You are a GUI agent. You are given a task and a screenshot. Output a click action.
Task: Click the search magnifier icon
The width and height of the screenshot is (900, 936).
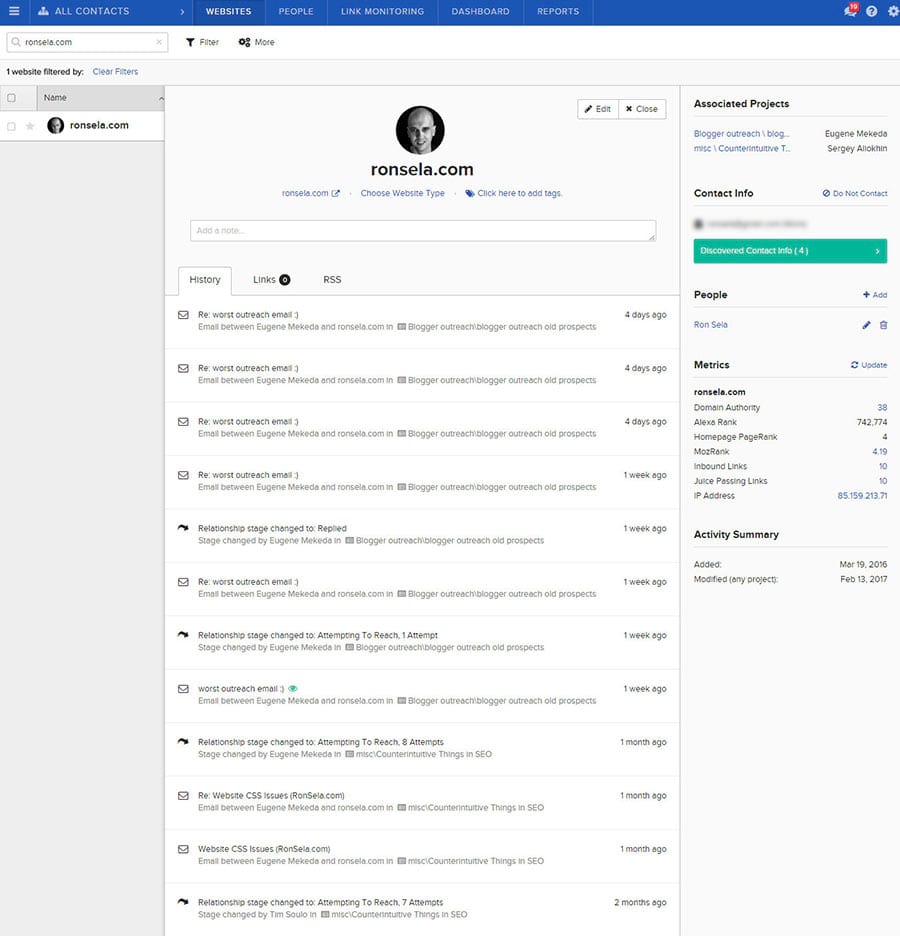click(16, 42)
